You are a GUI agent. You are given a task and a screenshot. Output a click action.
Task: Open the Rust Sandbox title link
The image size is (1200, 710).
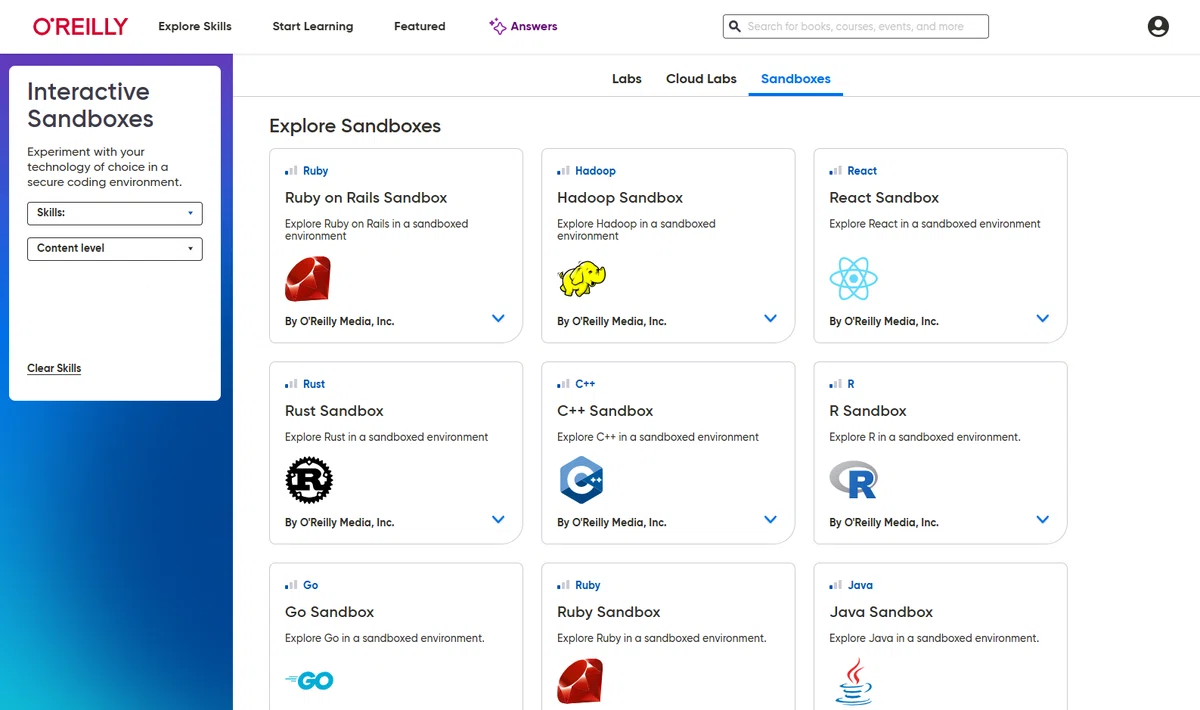[x=334, y=411]
